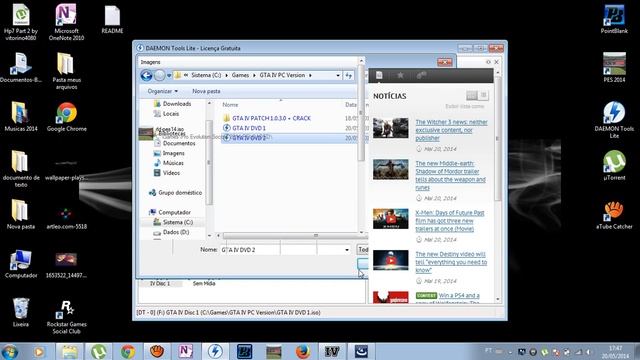This screenshot has width=640, height=360.
Task: Open favorites star tab in DAEMON panel
Action: pos(400,75)
